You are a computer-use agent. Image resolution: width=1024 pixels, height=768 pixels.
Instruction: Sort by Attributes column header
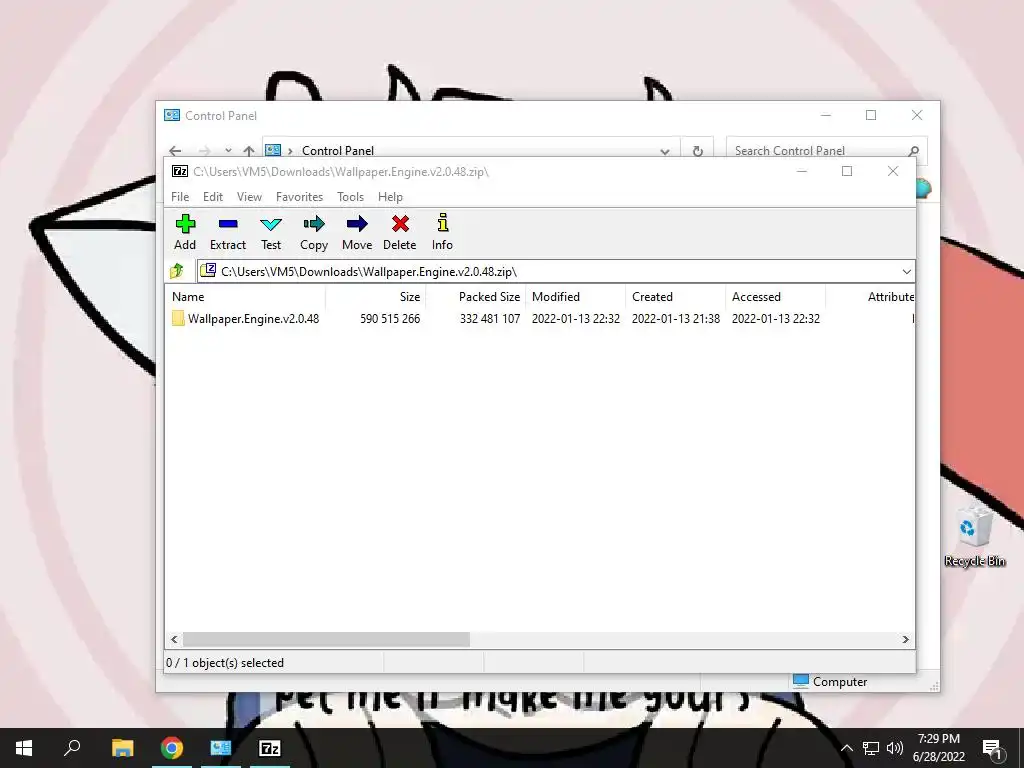(890, 296)
